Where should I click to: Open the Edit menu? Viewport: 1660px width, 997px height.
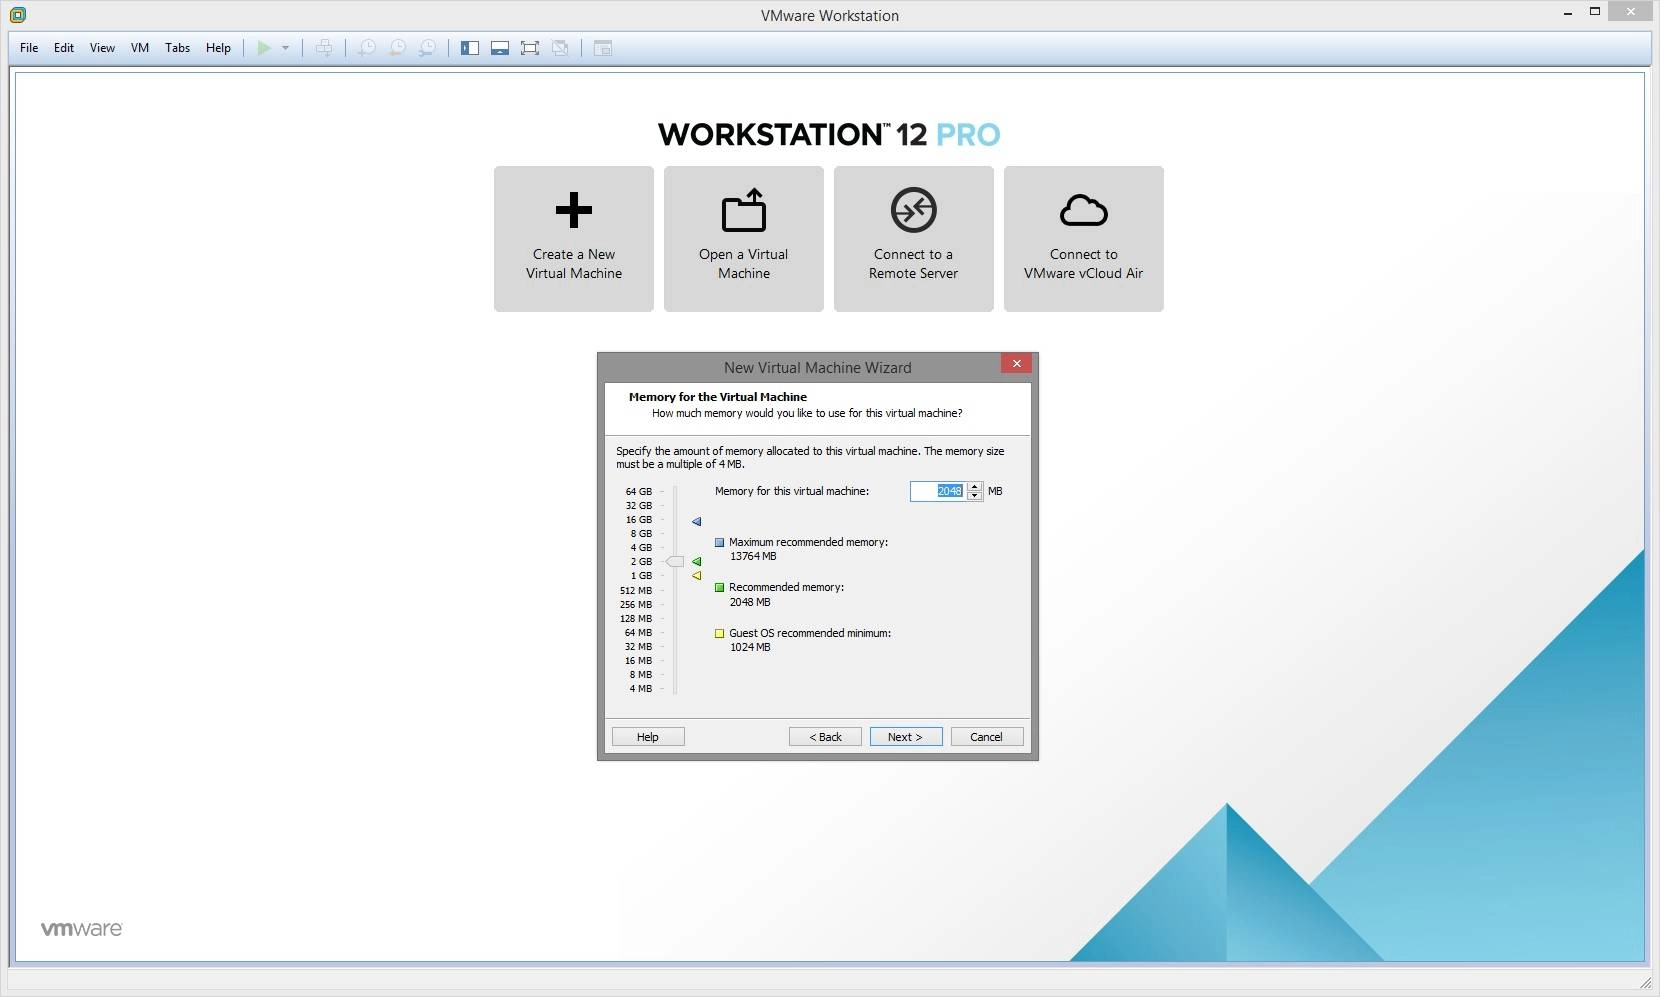64,48
